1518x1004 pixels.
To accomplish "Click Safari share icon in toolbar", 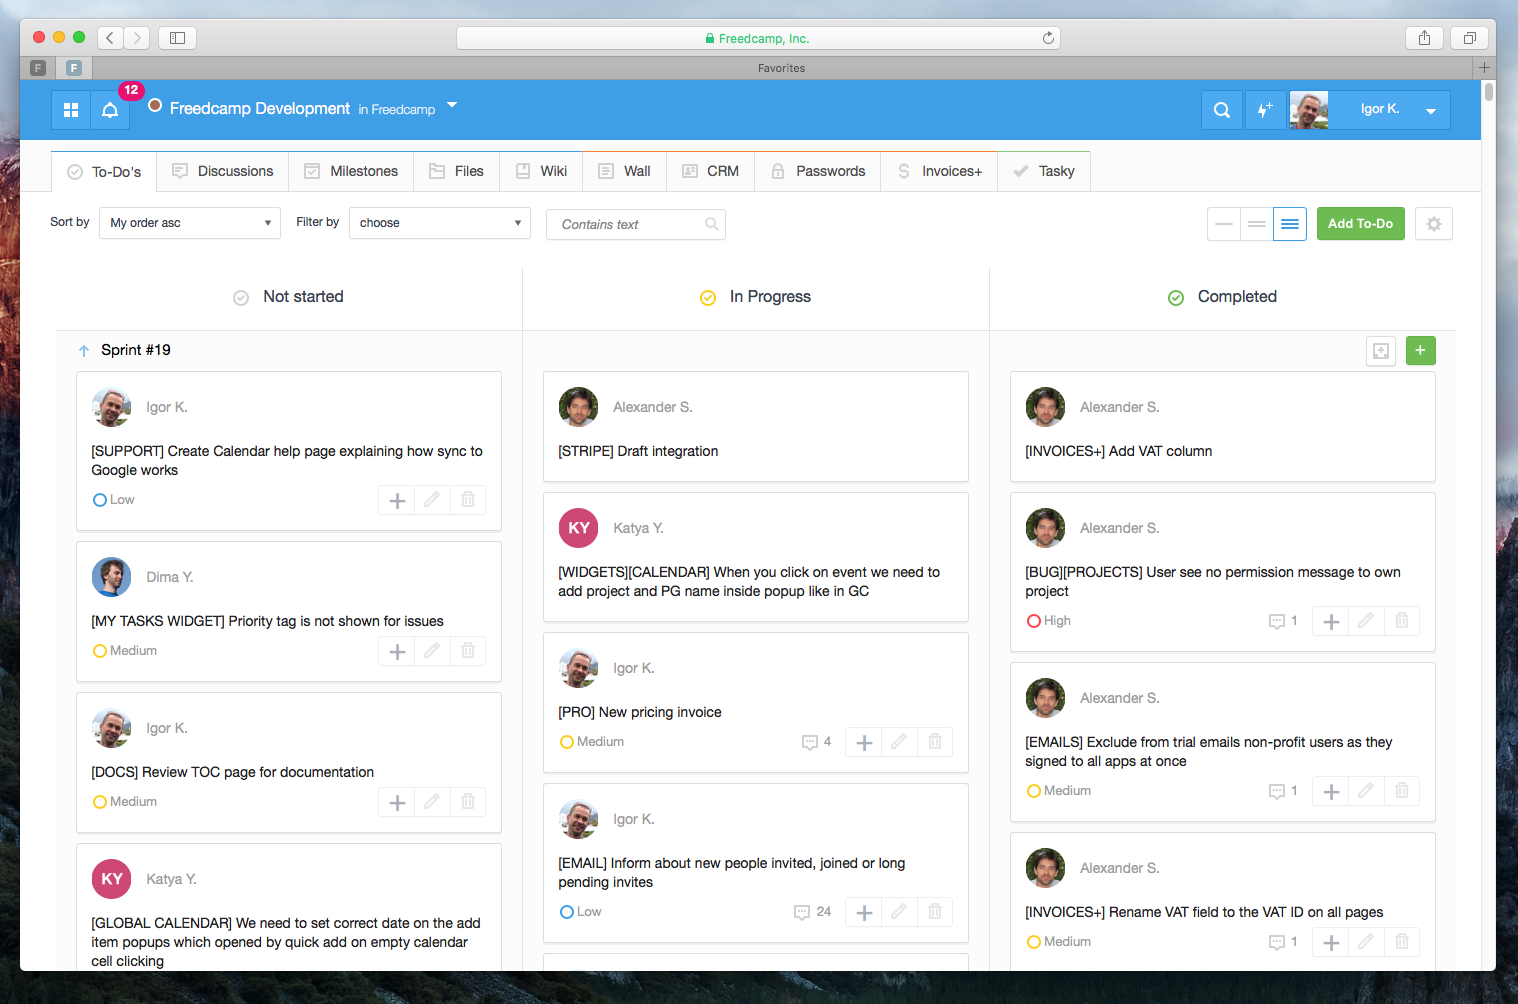I will [x=1424, y=38].
